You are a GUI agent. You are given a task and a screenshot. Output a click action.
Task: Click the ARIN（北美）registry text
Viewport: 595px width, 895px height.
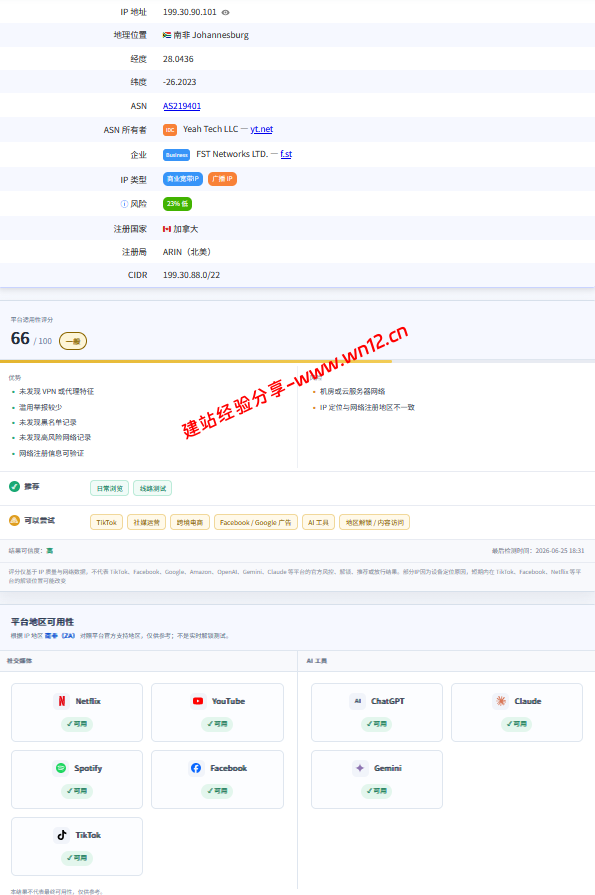pyautogui.click(x=188, y=252)
